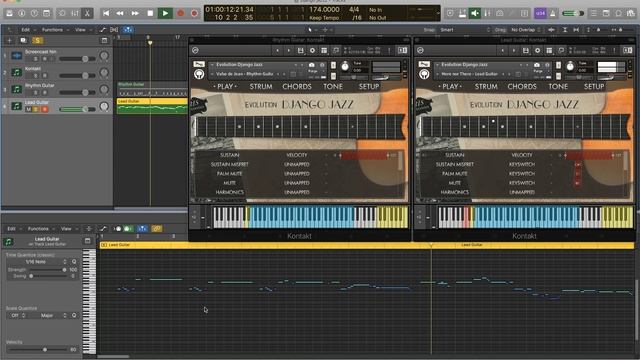
Task: Open the Browsers media button
Action: [x=631, y=13]
